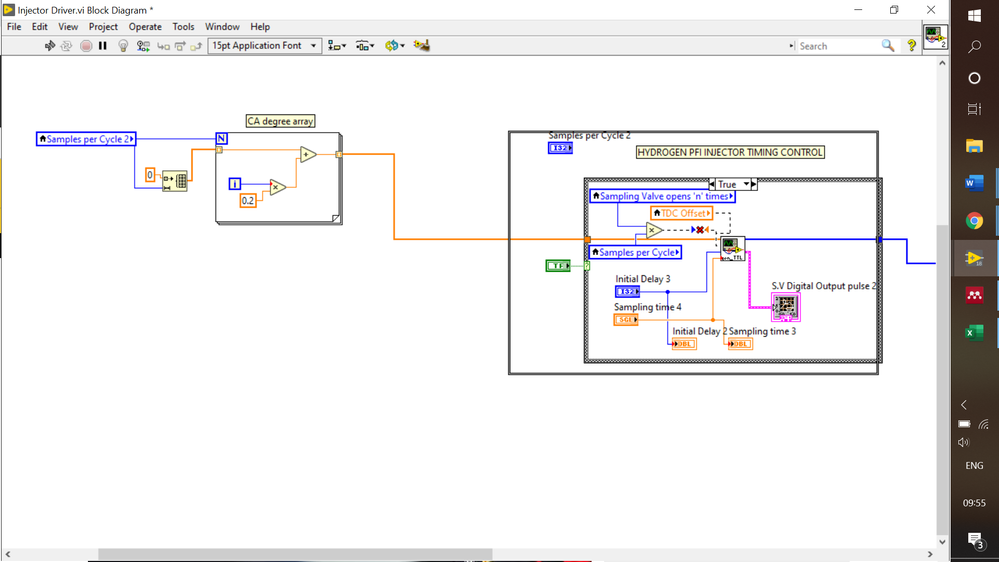This screenshot has width=999, height=562.
Task: Click the Step Over button
Action: [180, 46]
